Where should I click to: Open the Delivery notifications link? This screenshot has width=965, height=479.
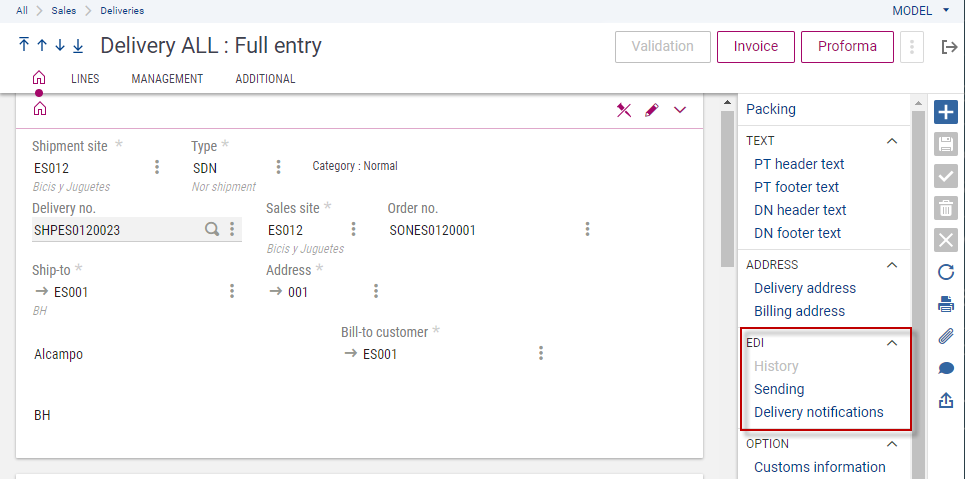(x=818, y=412)
